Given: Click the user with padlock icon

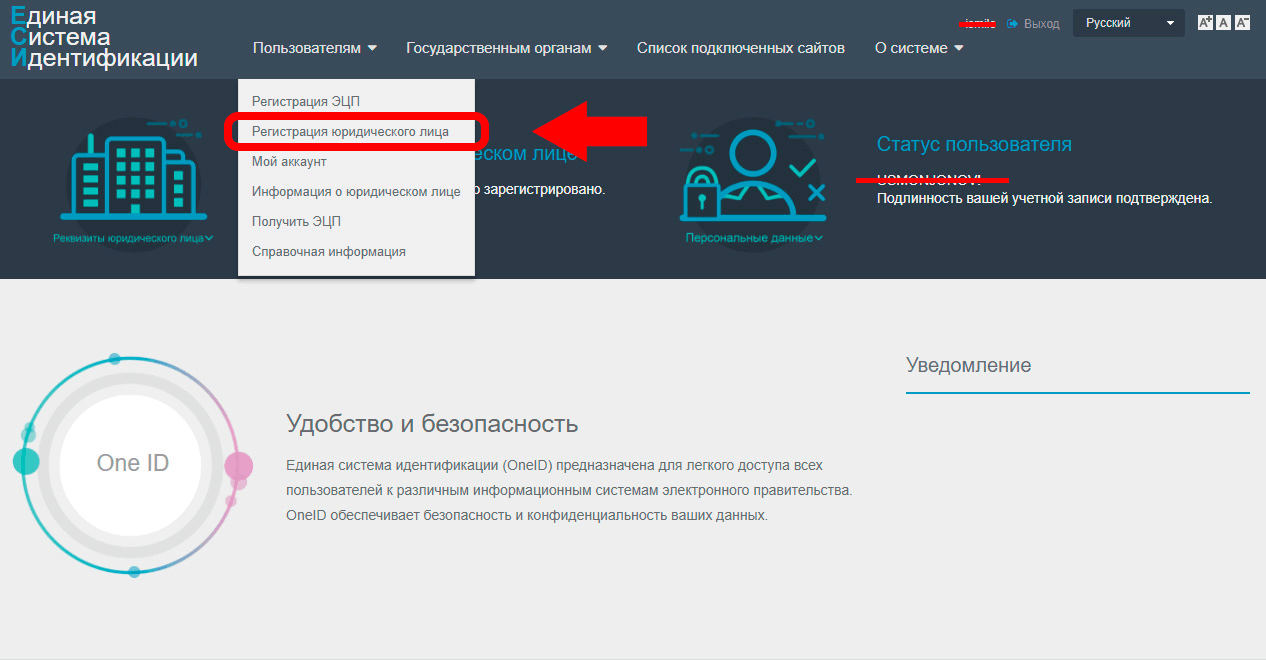Looking at the screenshot, I should [753, 174].
